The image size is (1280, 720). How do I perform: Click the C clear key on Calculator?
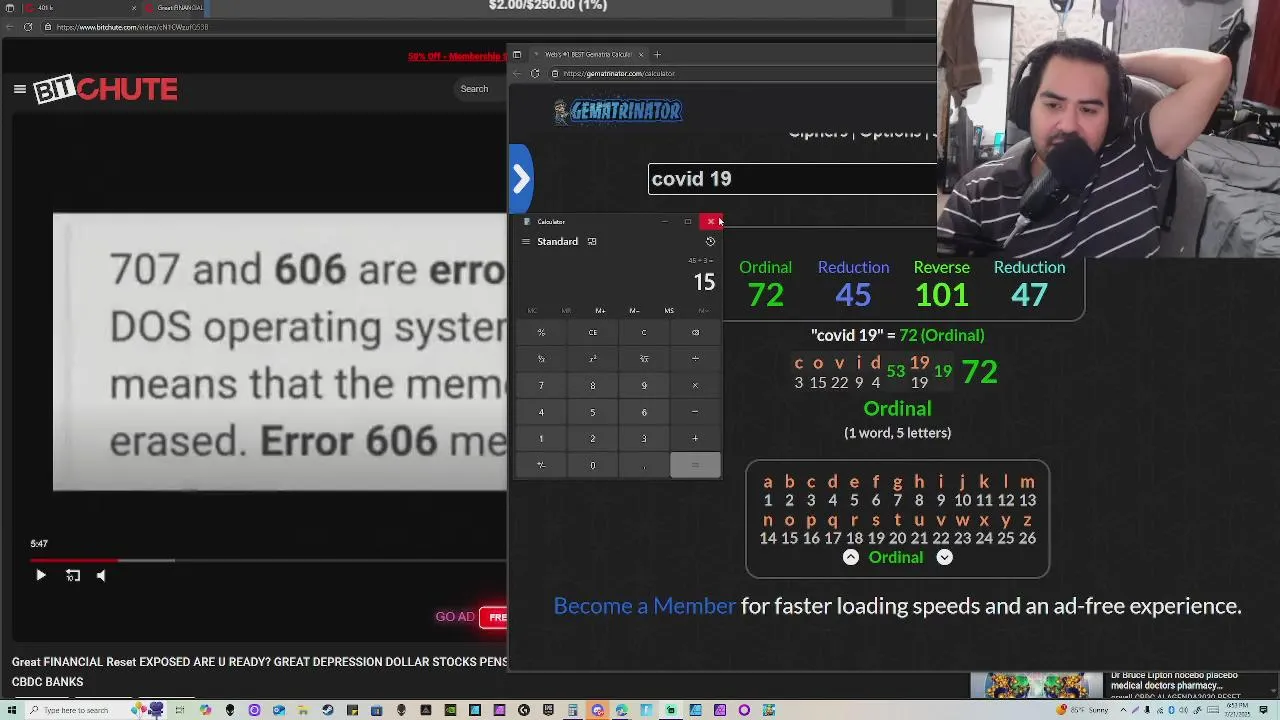point(644,332)
